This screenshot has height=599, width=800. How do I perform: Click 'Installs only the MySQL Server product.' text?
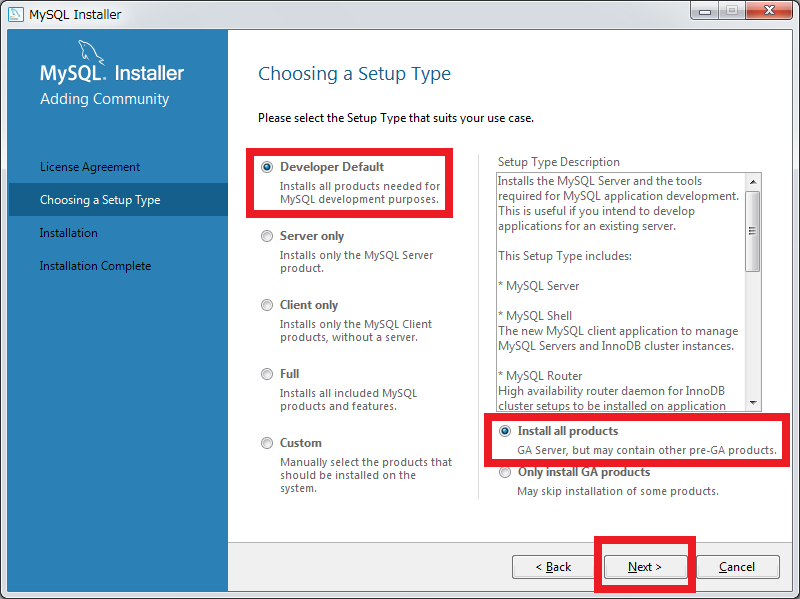(x=356, y=262)
